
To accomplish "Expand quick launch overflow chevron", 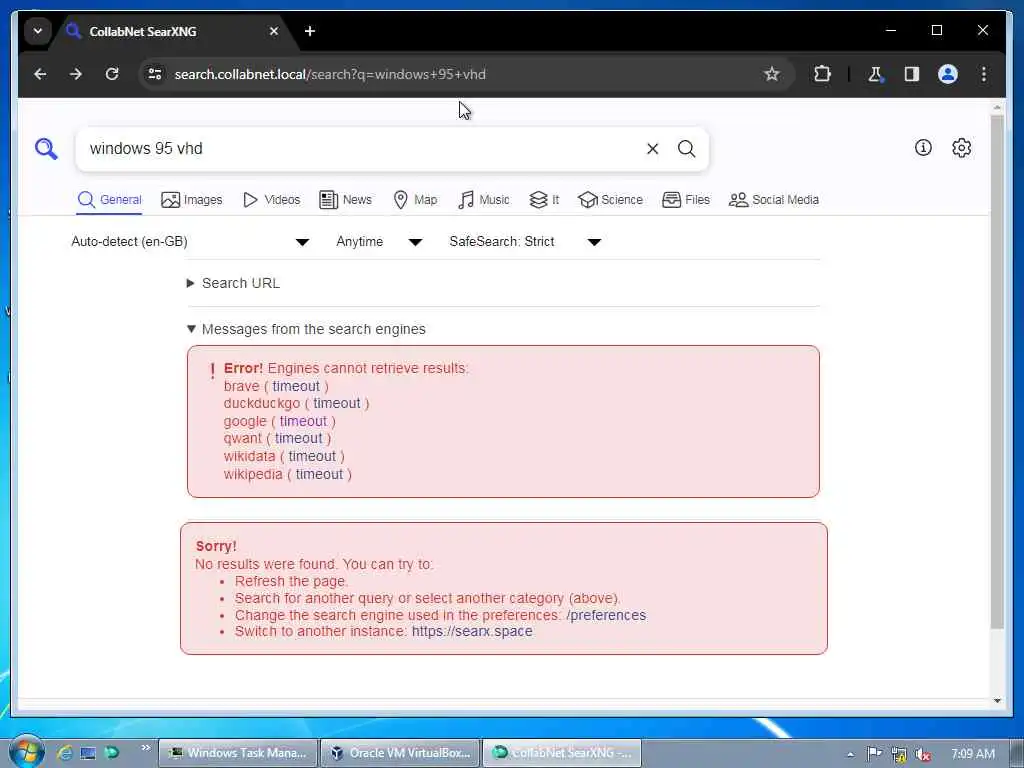I will (x=145, y=747).
